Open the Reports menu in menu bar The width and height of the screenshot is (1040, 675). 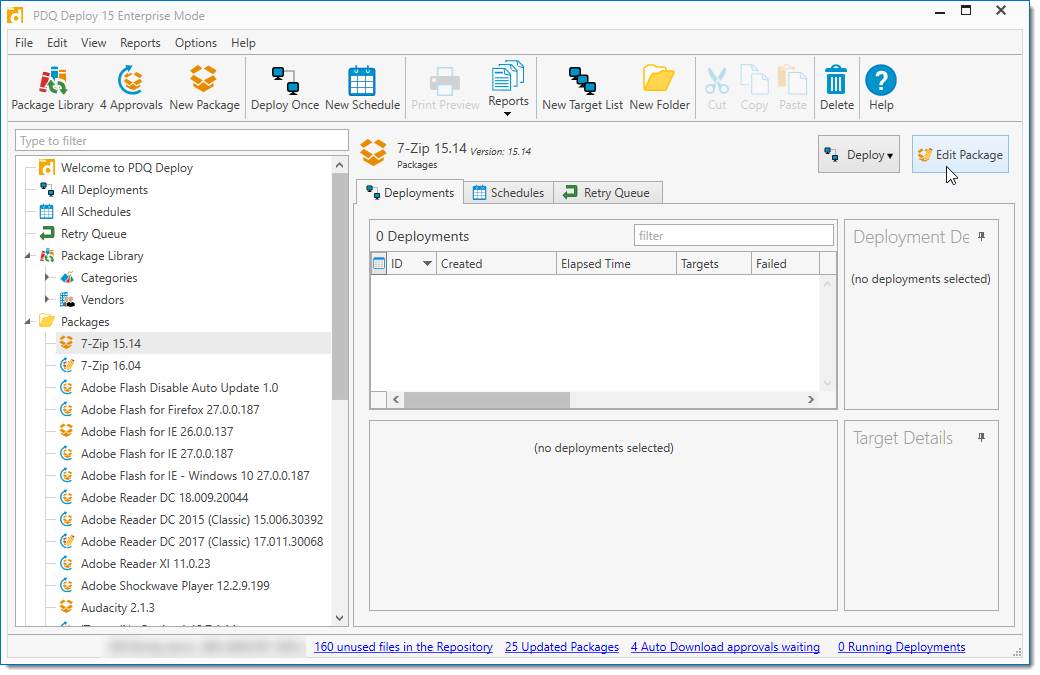click(140, 42)
